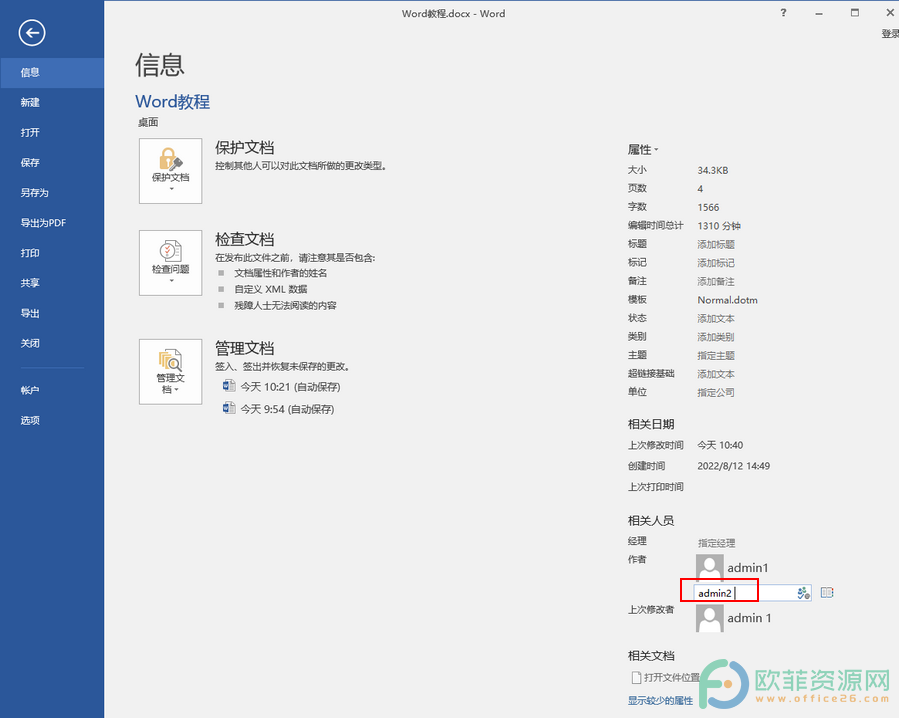
Task: Click the Word help question mark
Action: (x=783, y=13)
